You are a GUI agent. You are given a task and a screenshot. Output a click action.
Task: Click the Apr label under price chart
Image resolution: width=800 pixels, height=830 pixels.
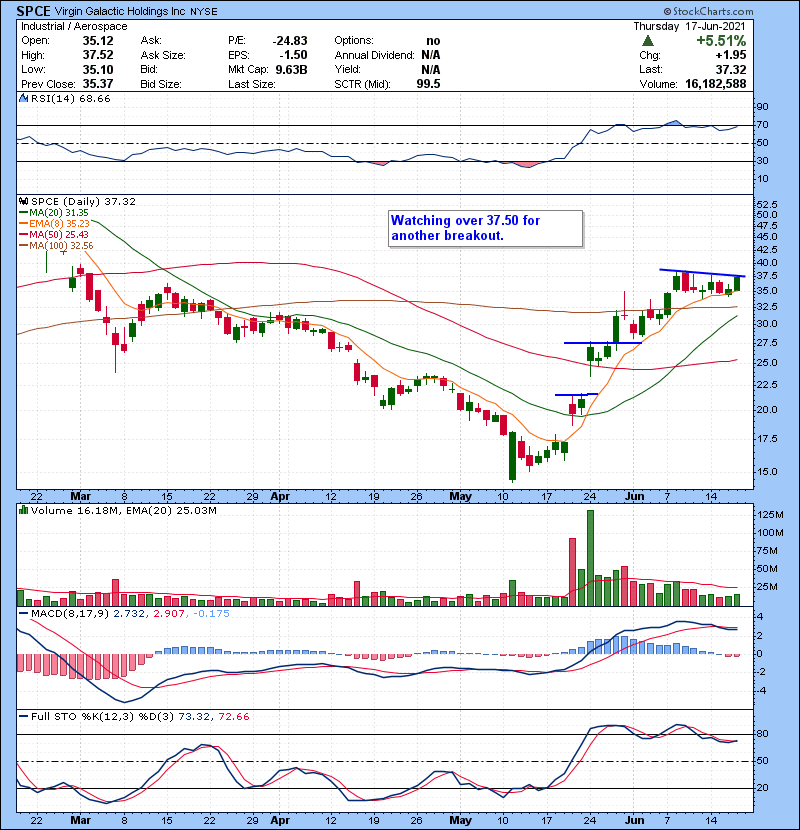pos(280,497)
